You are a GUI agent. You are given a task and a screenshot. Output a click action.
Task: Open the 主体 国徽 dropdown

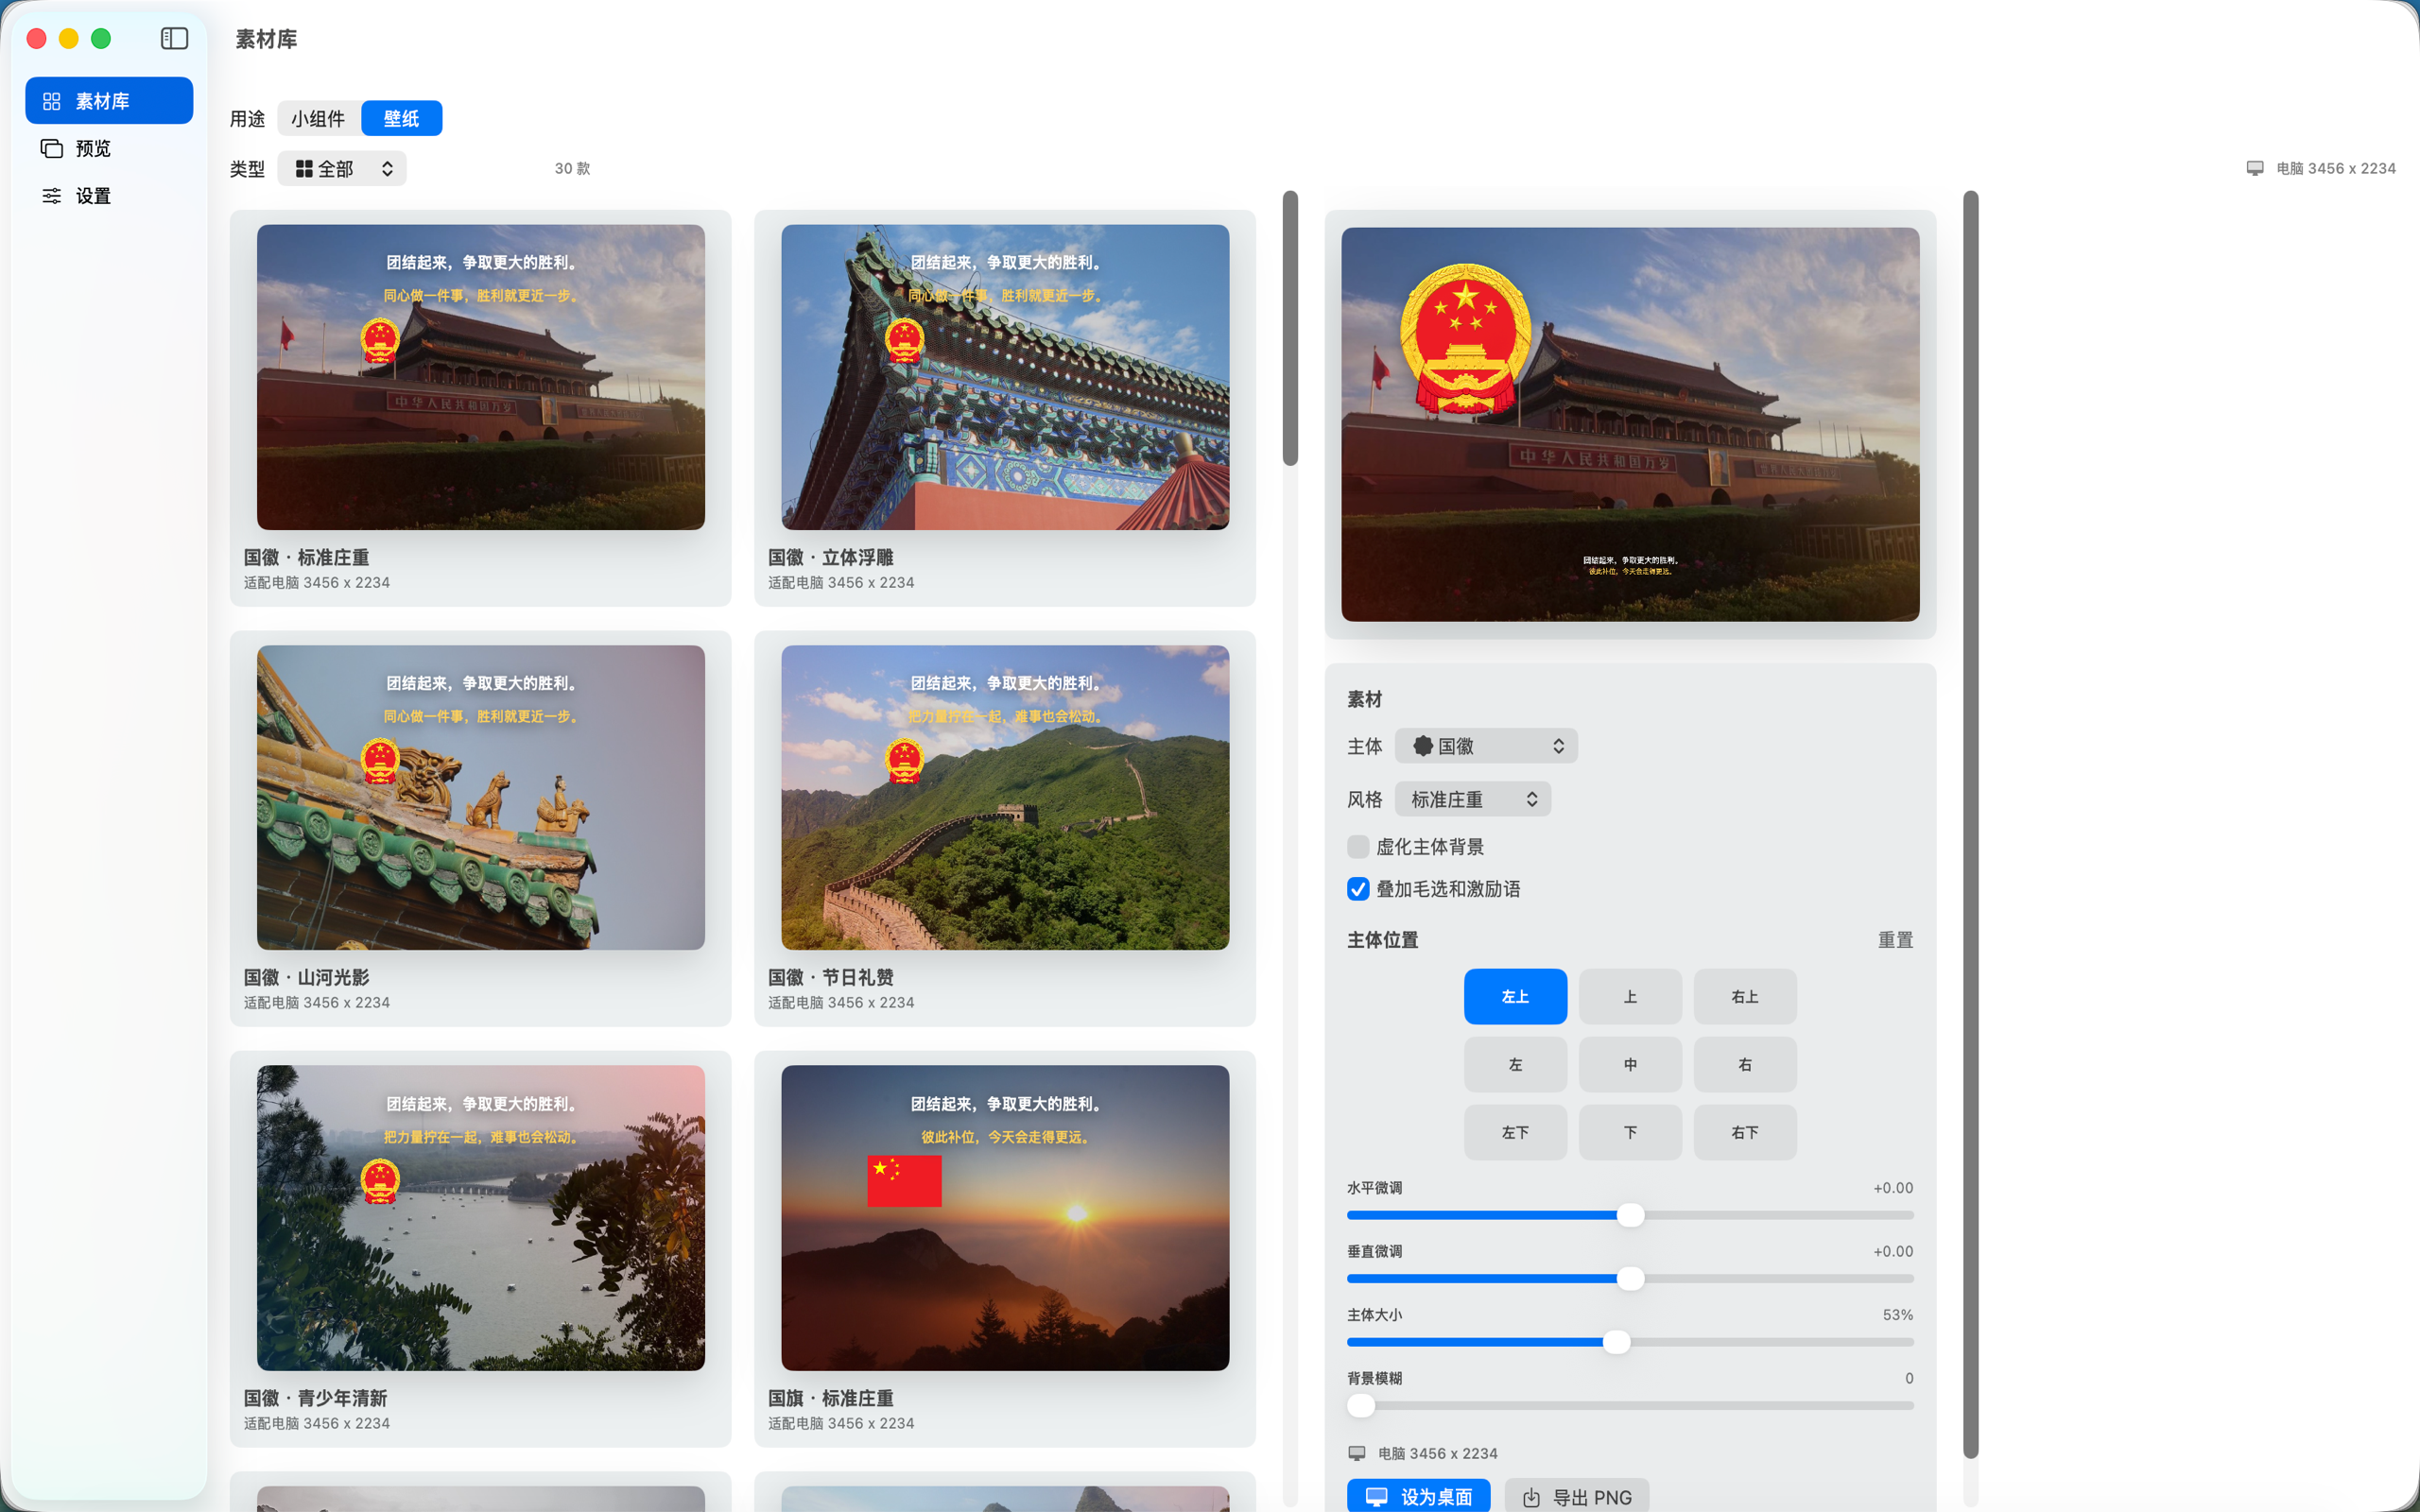1486,746
